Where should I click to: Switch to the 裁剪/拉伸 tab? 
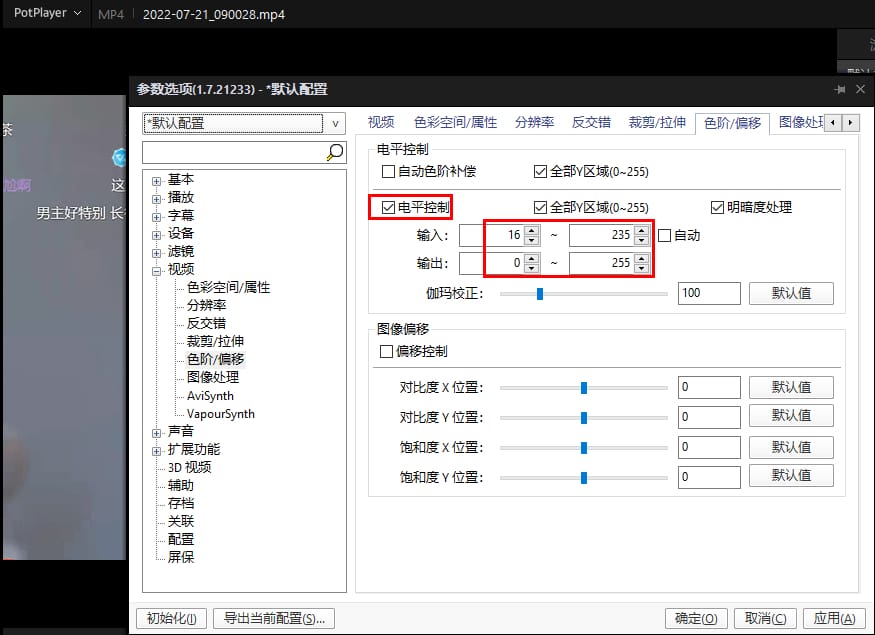(x=657, y=123)
